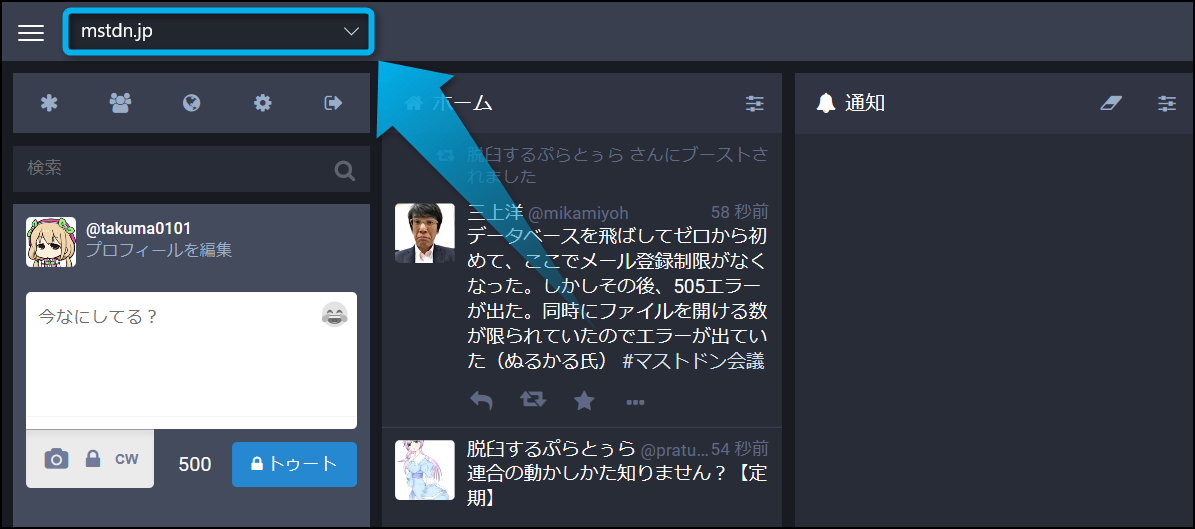Open preferences via gear icon
This screenshot has height=529, width=1195.
[x=262, y=103]
